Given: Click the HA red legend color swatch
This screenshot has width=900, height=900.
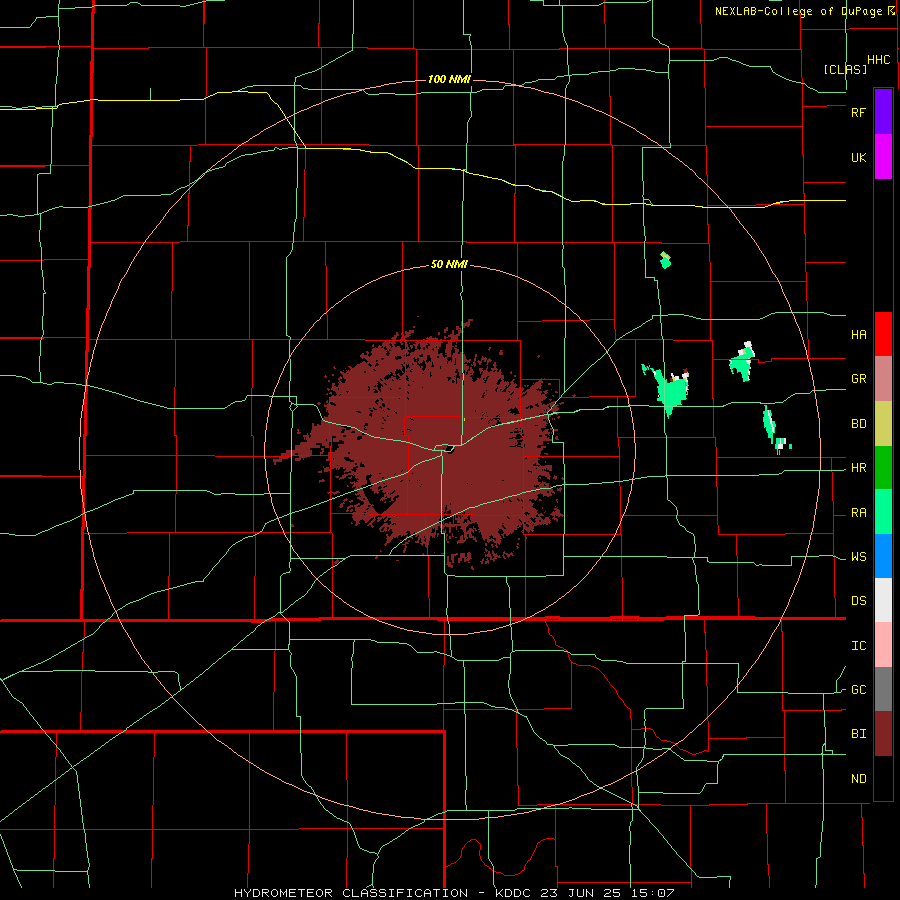Looking at the screenshot, I should tap(883, 334).
